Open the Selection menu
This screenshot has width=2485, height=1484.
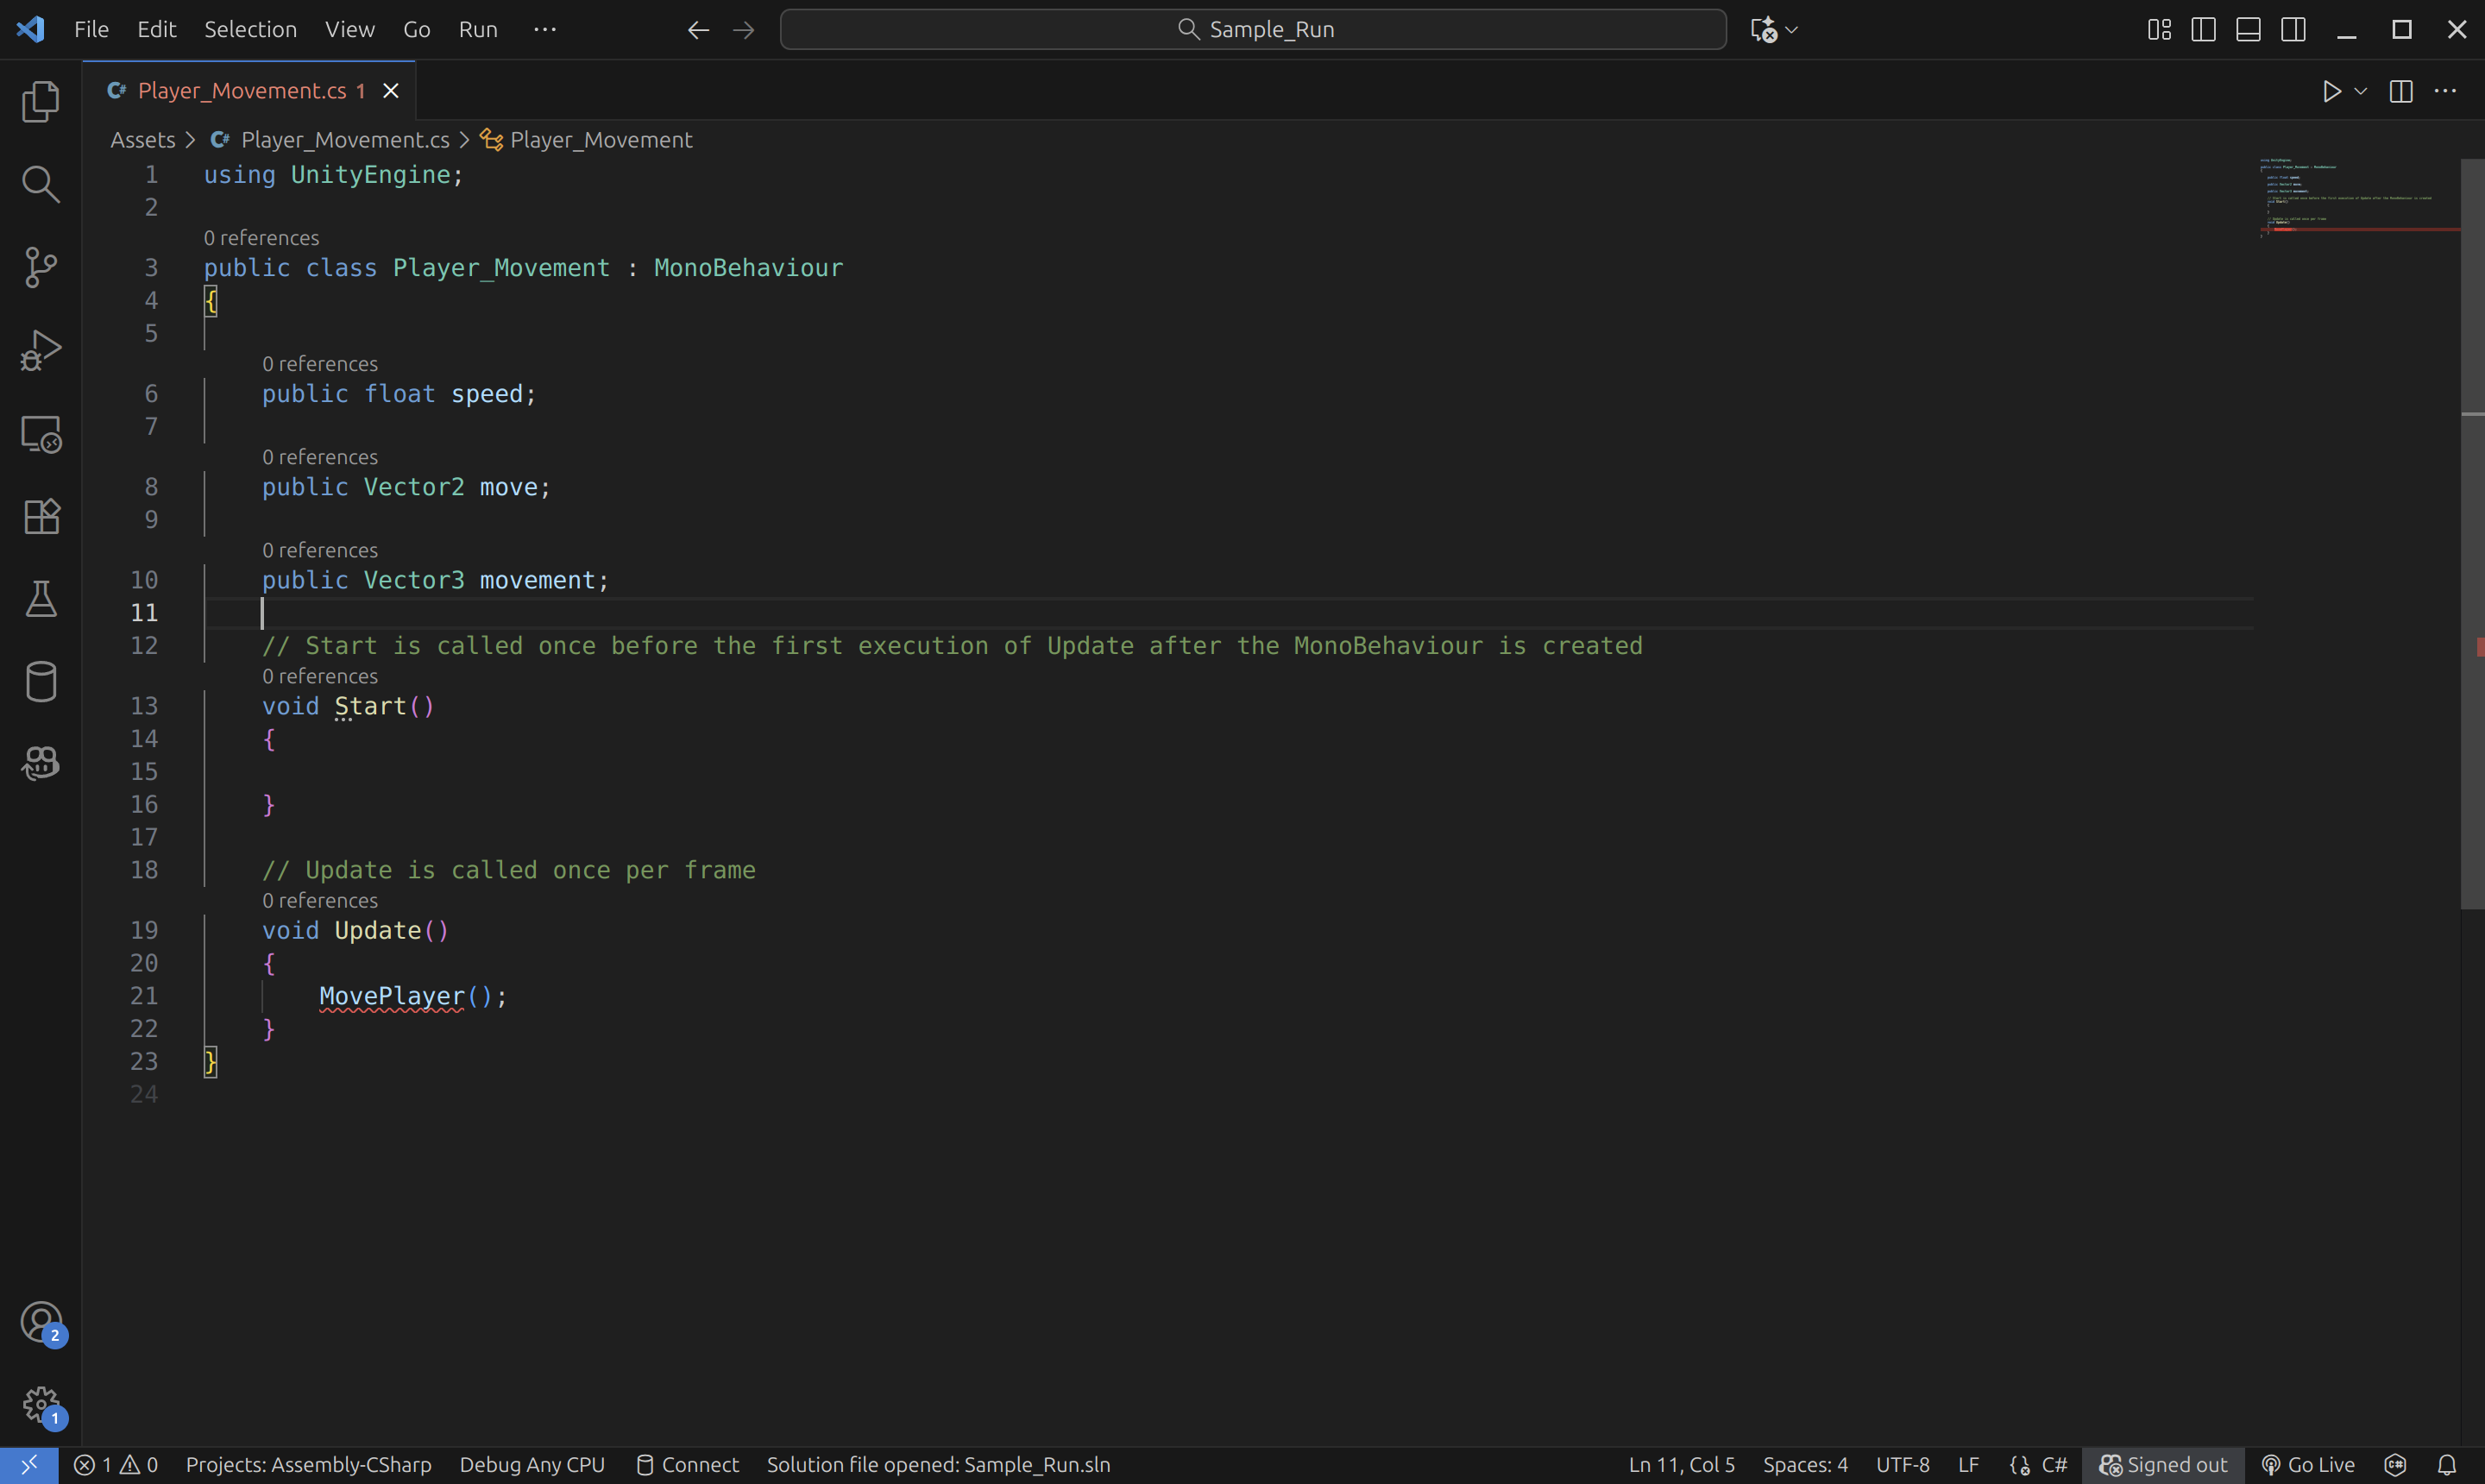click(250, 30)
